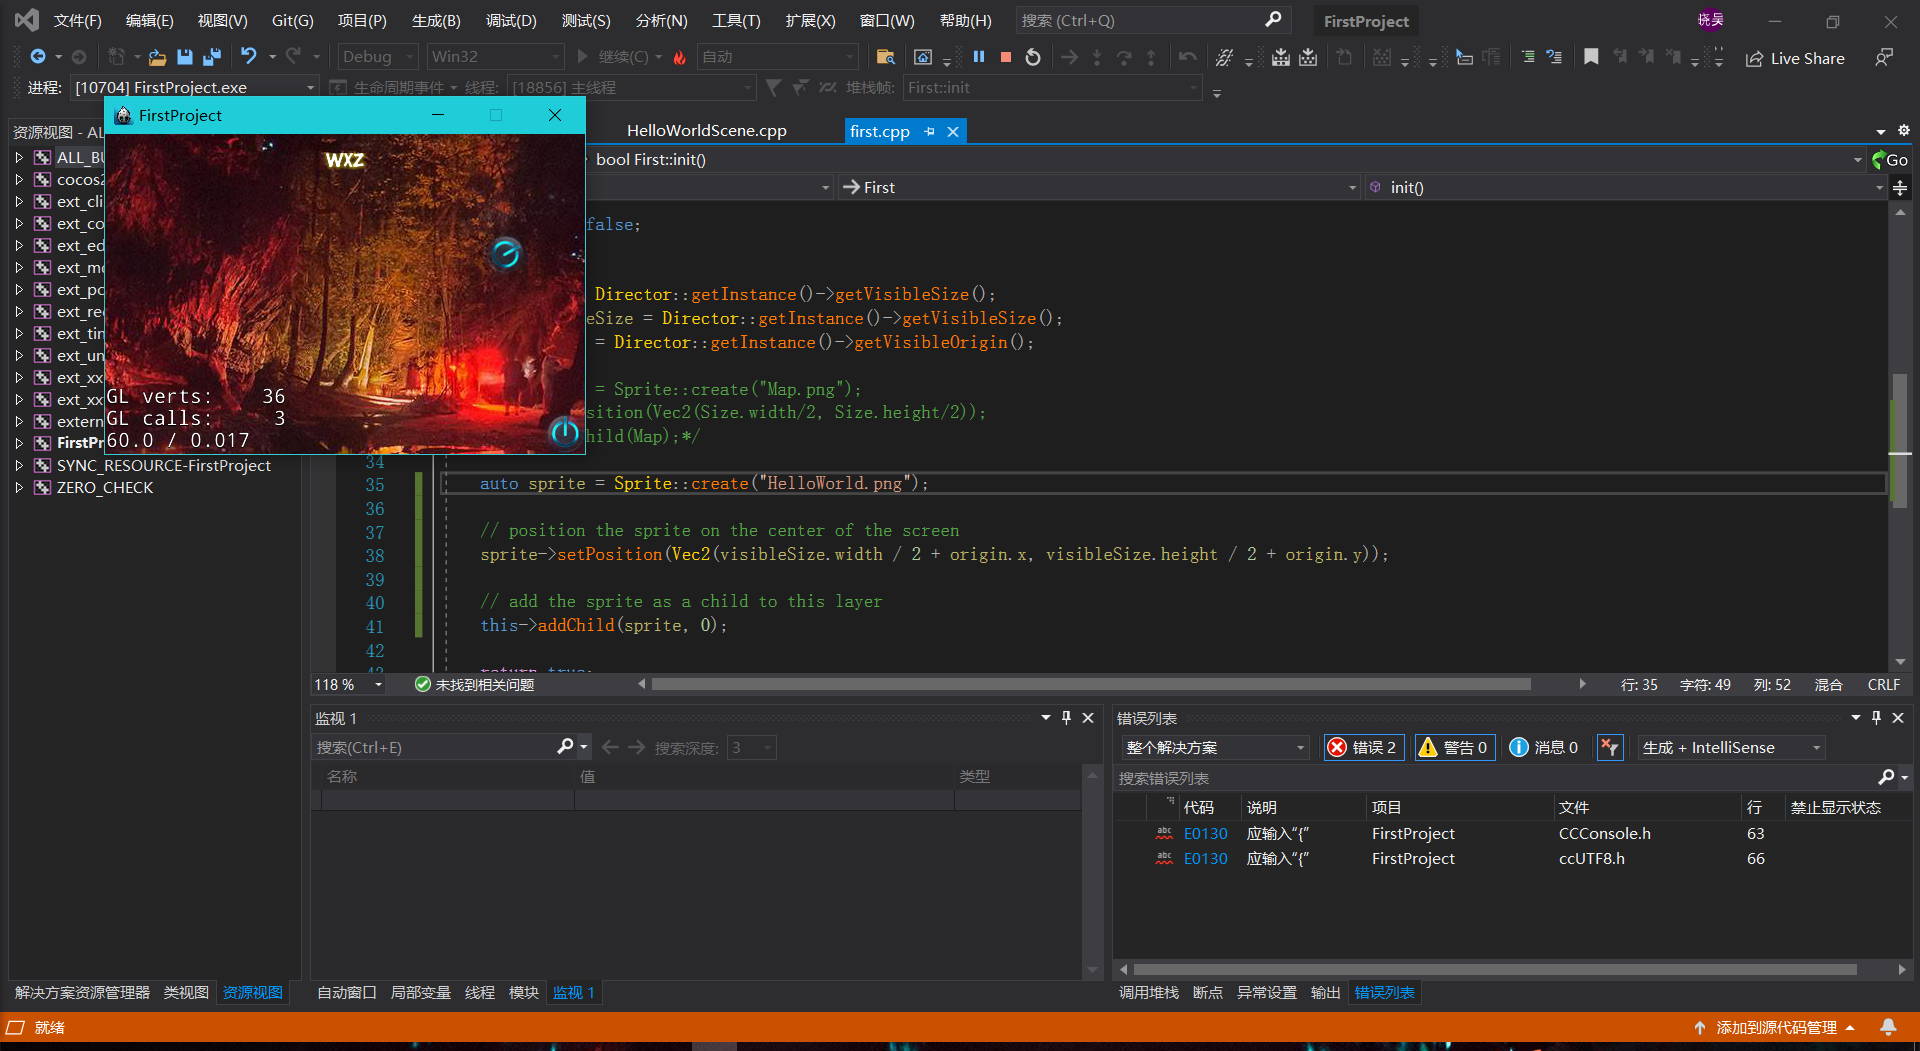Toggle the 警告 0 warnings filter

[x=1455, y=747]
